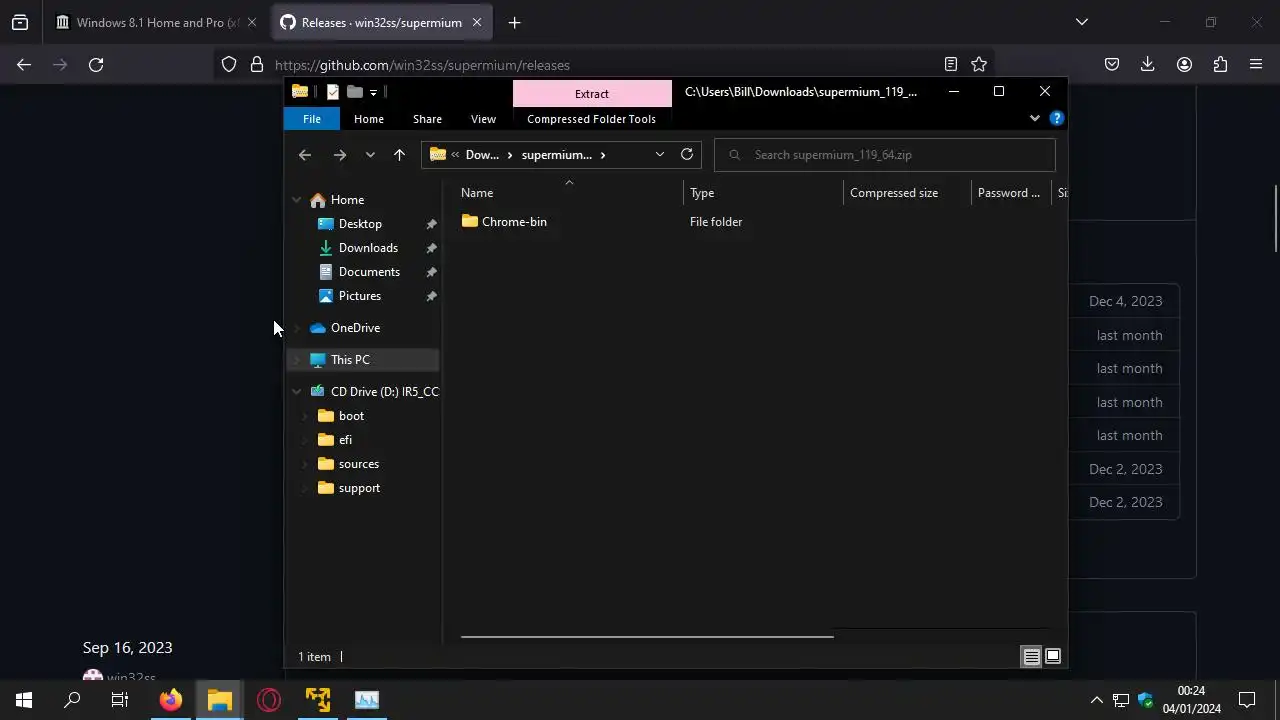Viewport: 1280px width, 720px height.
Task: Save page to Pocket
Action: coord(1112,65)
